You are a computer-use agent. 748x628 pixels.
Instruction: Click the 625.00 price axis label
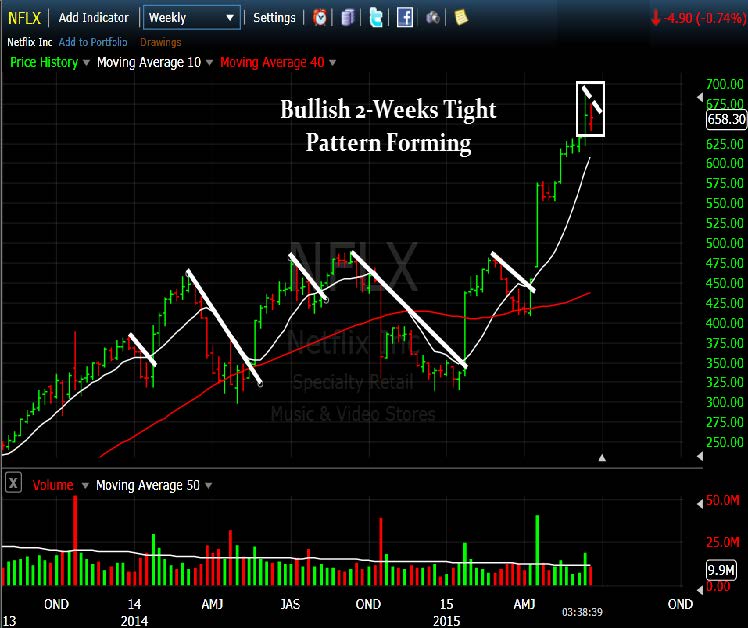point(725,144)
